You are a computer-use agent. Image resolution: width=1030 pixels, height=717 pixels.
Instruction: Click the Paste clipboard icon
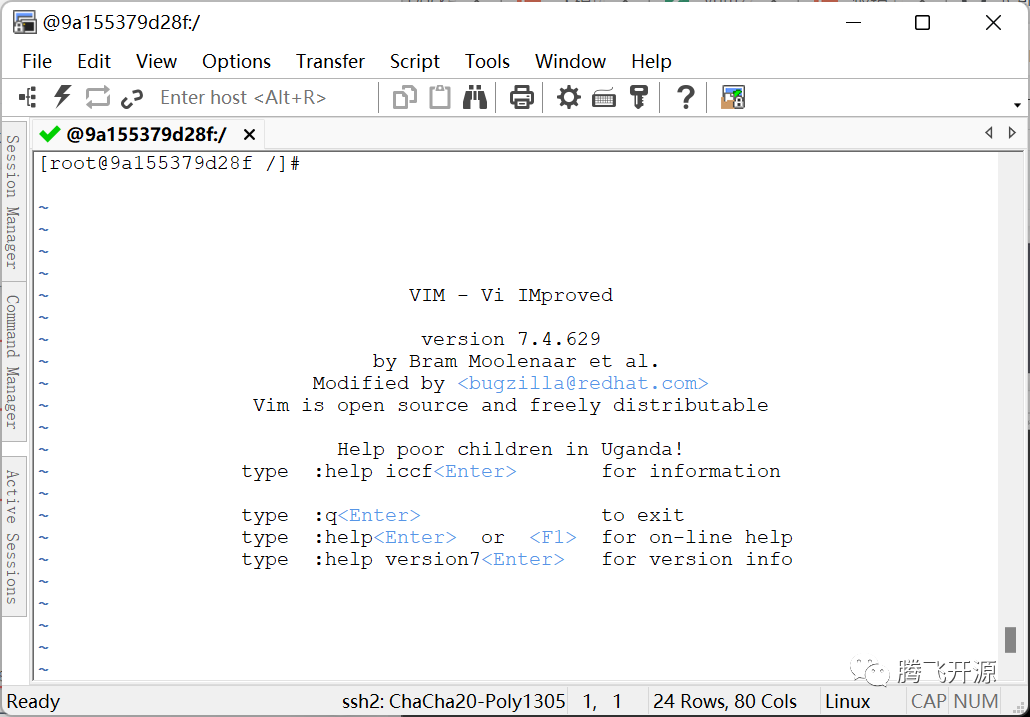(440, 97)
